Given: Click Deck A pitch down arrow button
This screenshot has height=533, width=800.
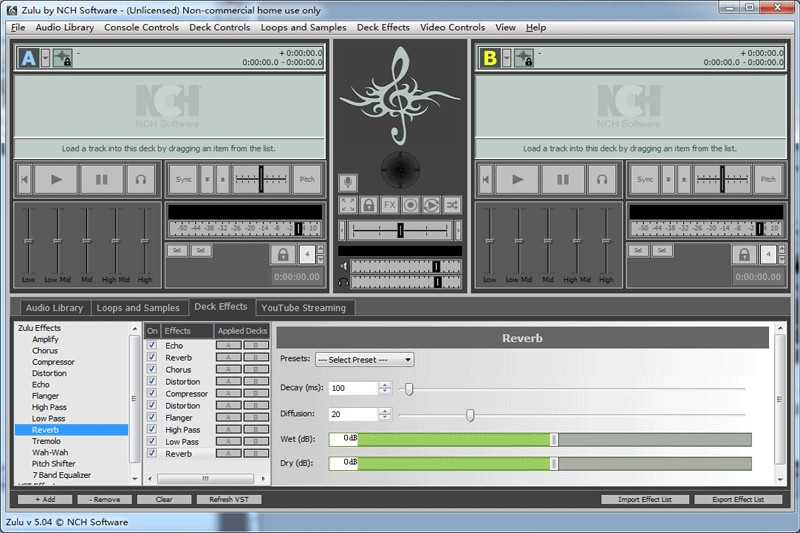Looking at the screenshot, I should pos(207,179).
